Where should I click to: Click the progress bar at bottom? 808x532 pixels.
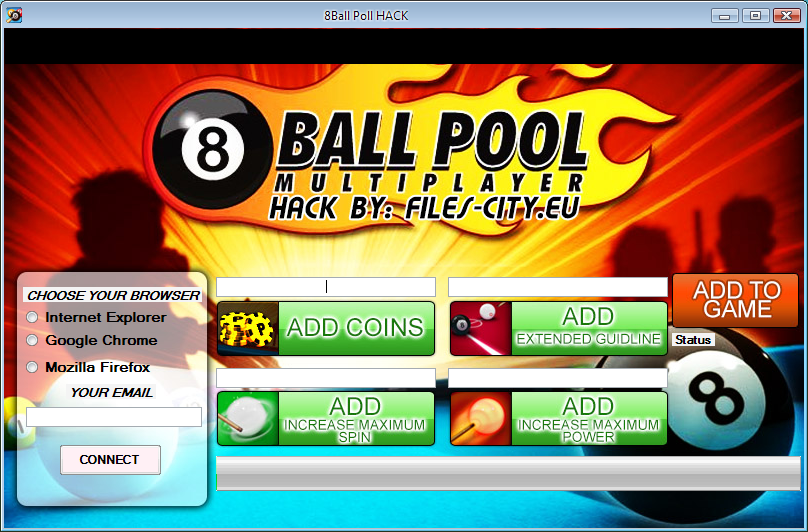tap(509, 473)
